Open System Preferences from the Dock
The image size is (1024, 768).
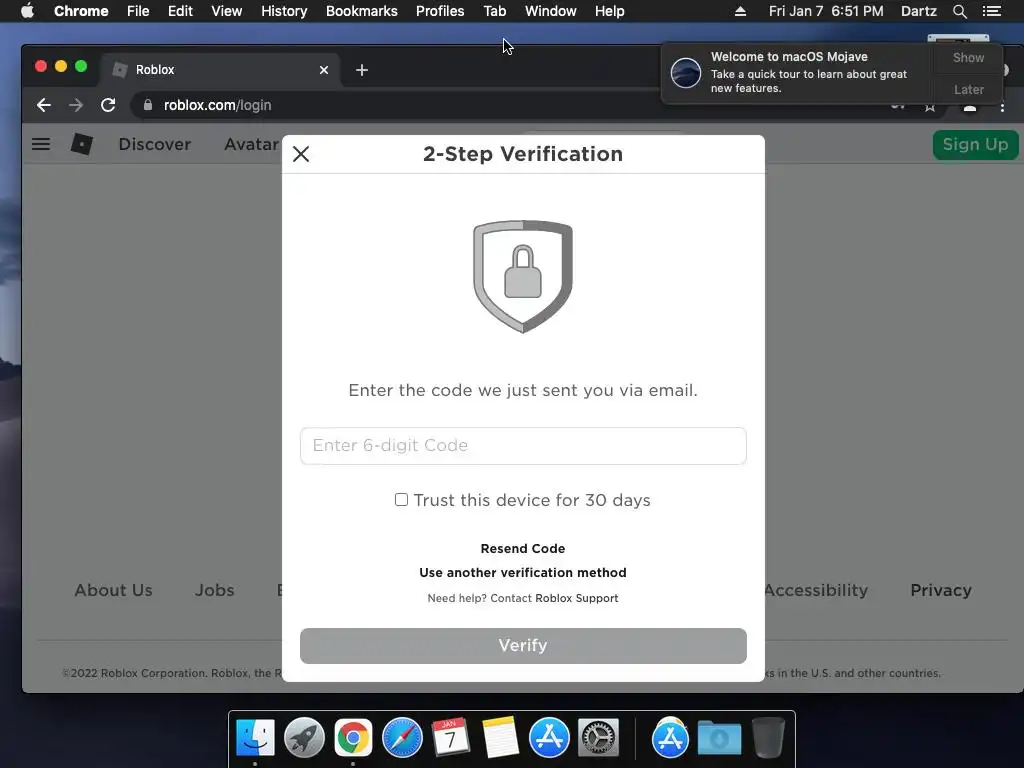(598, 738)
